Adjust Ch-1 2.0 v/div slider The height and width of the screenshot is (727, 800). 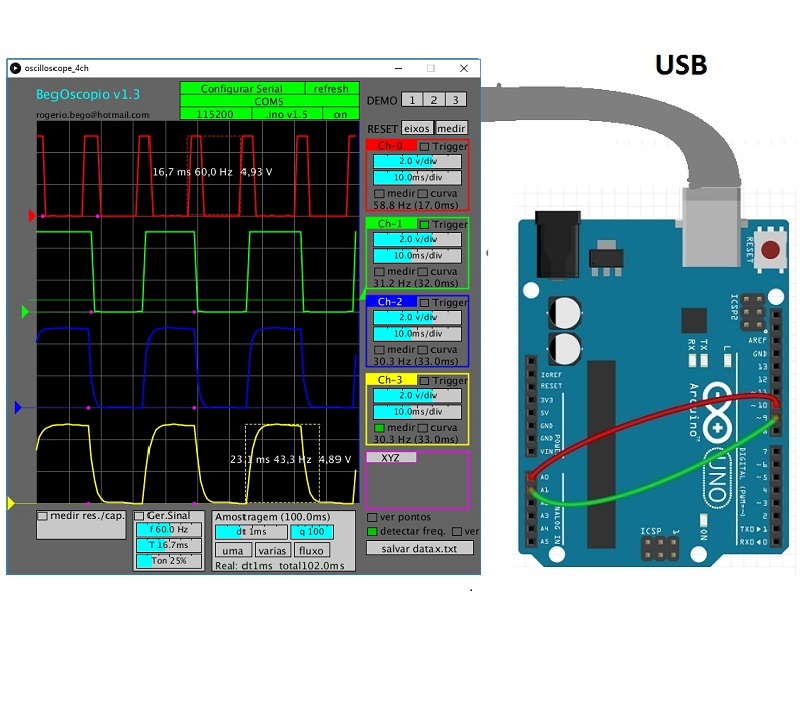[417, 239]
